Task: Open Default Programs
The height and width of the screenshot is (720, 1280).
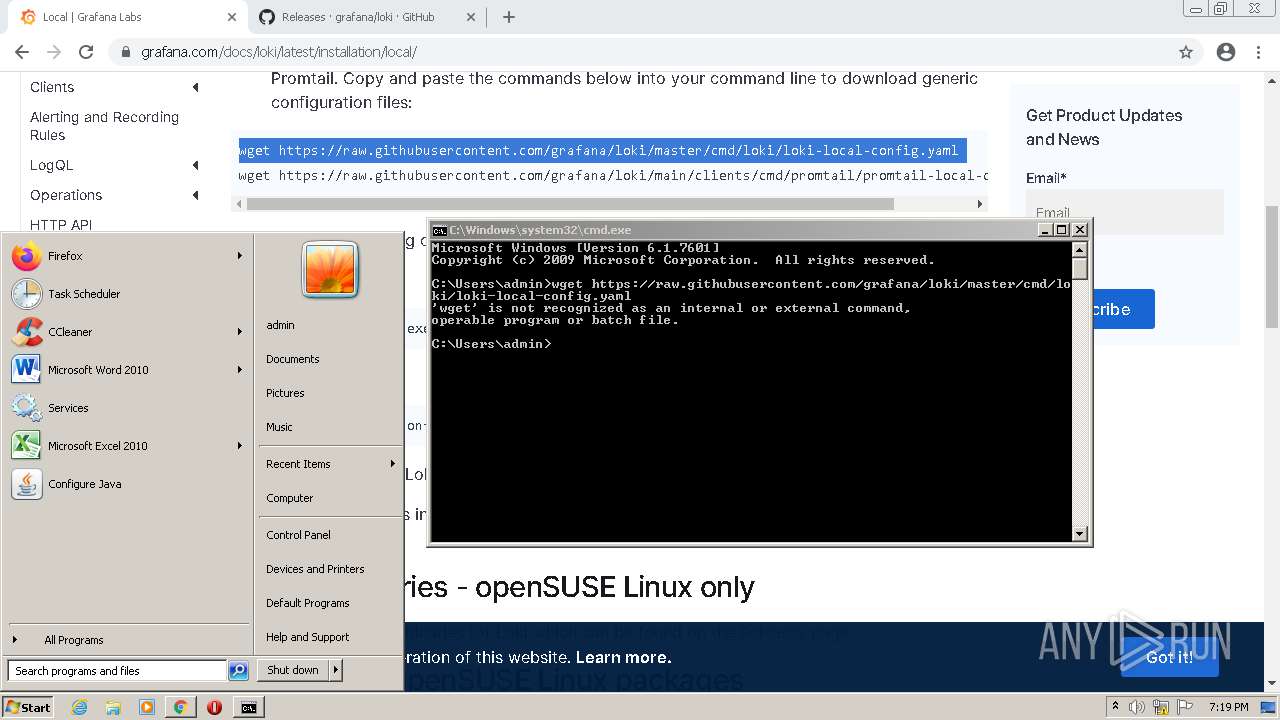Action: pos(308,603)
